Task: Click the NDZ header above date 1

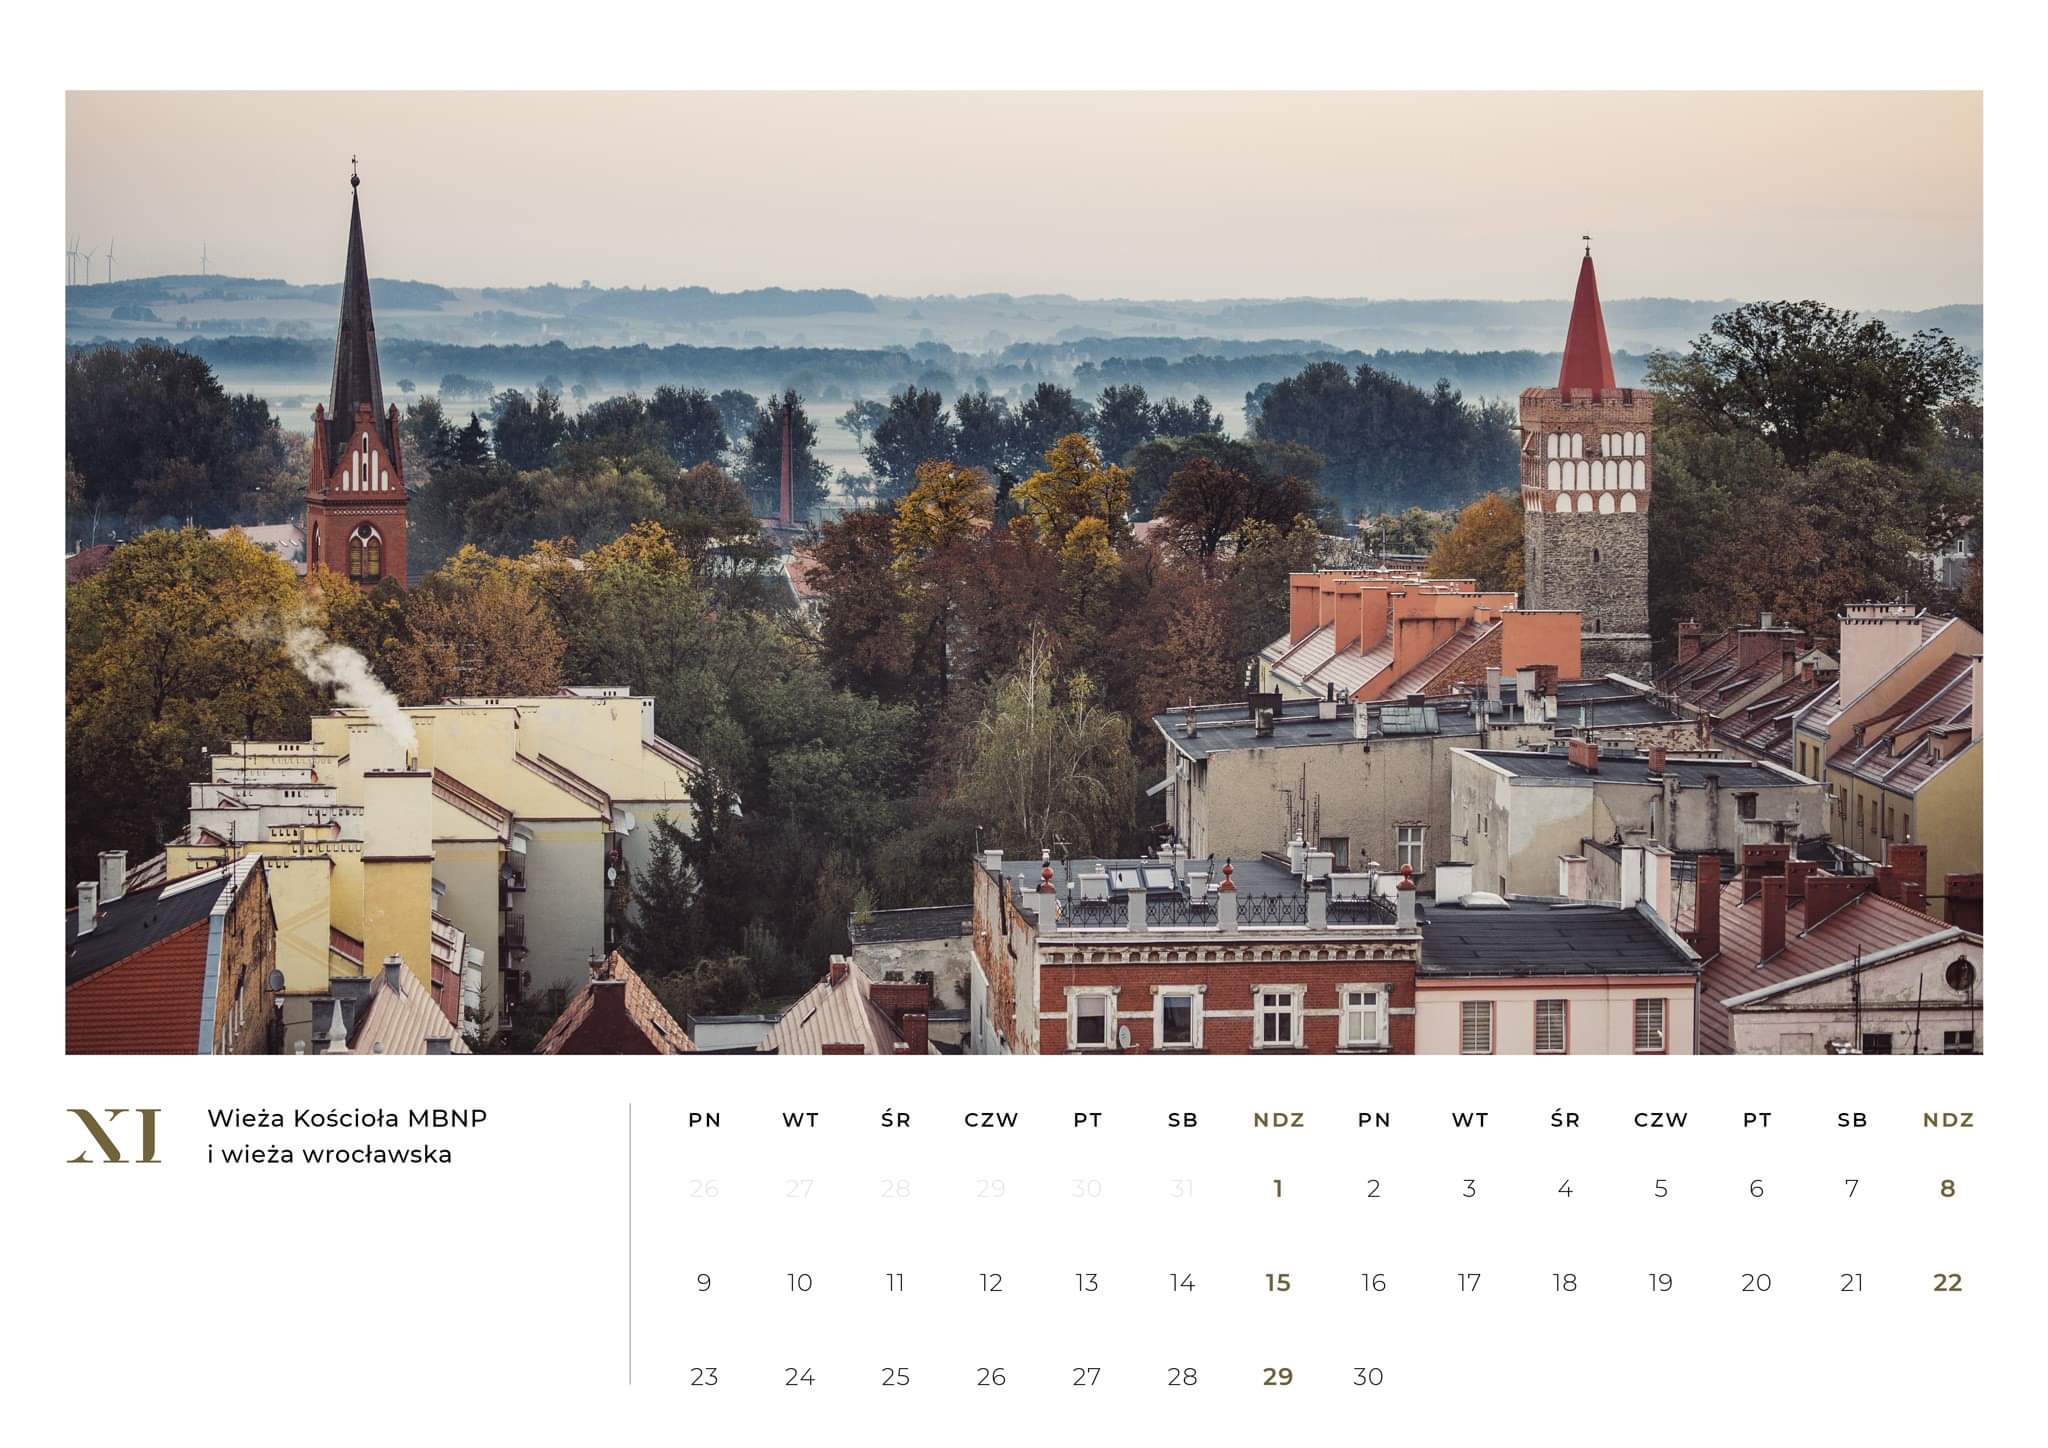Action: [1278, 1120]
